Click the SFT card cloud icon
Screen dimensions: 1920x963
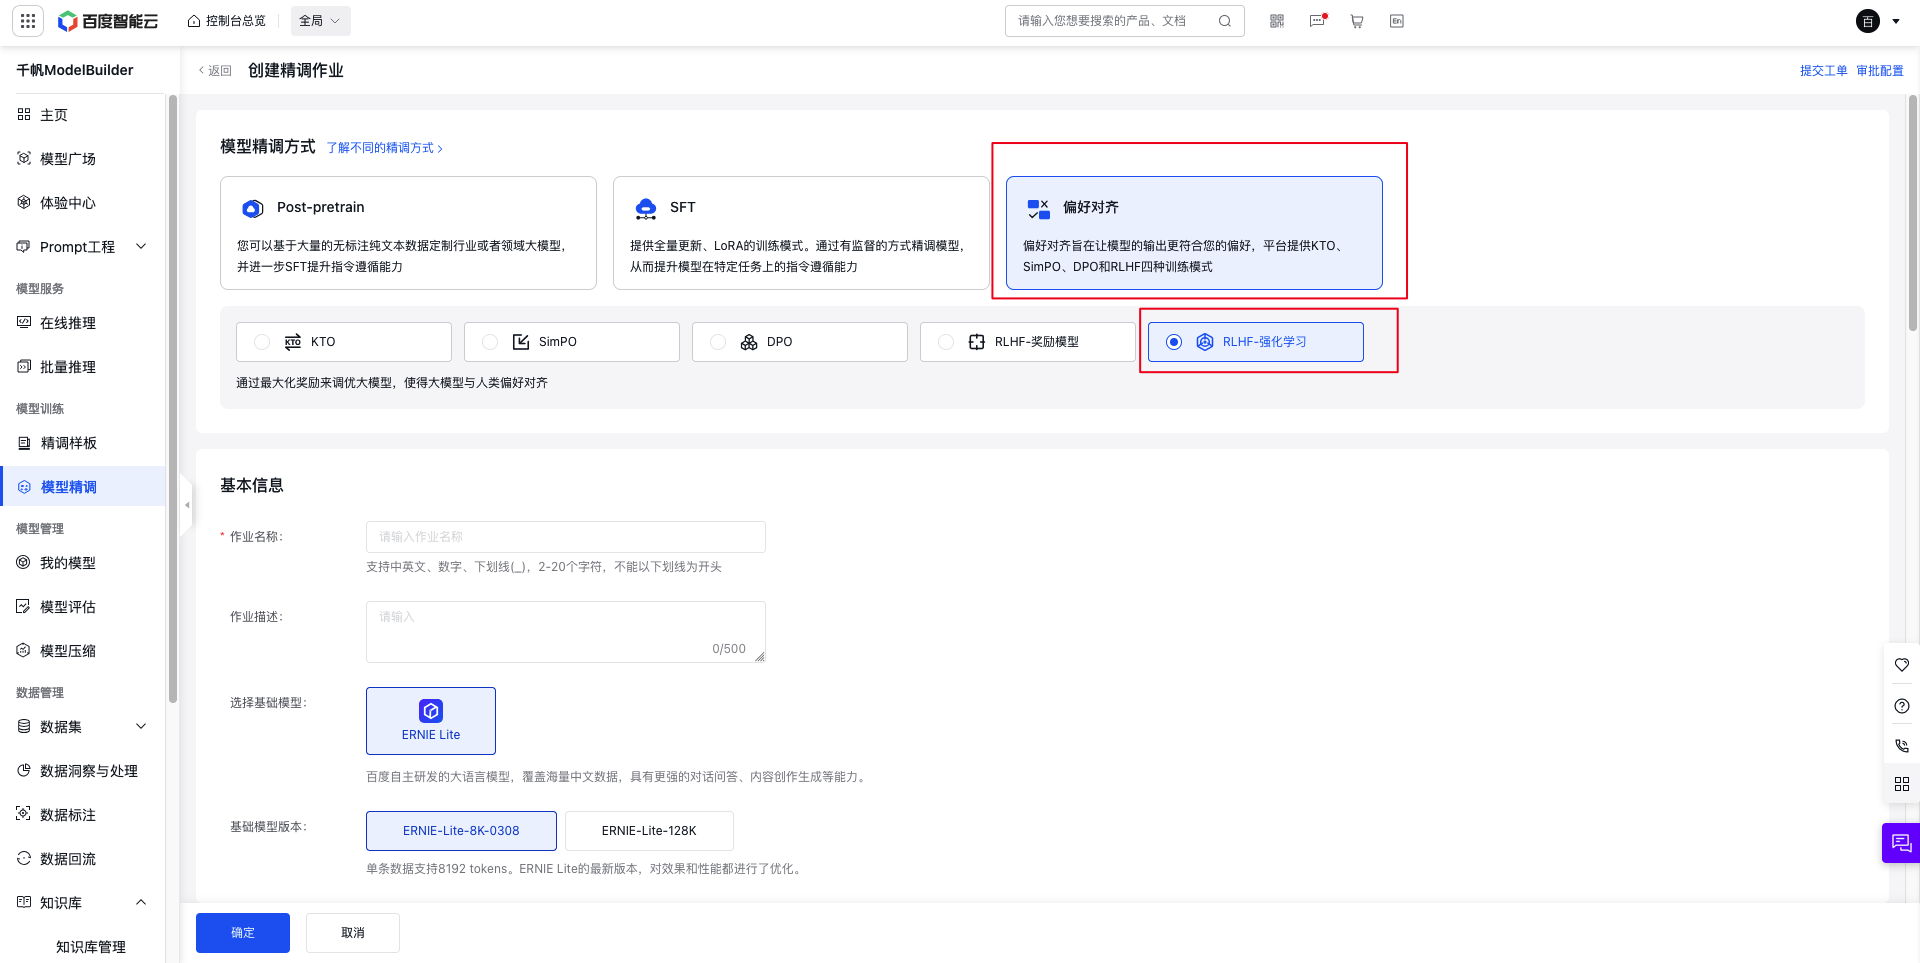646,208
